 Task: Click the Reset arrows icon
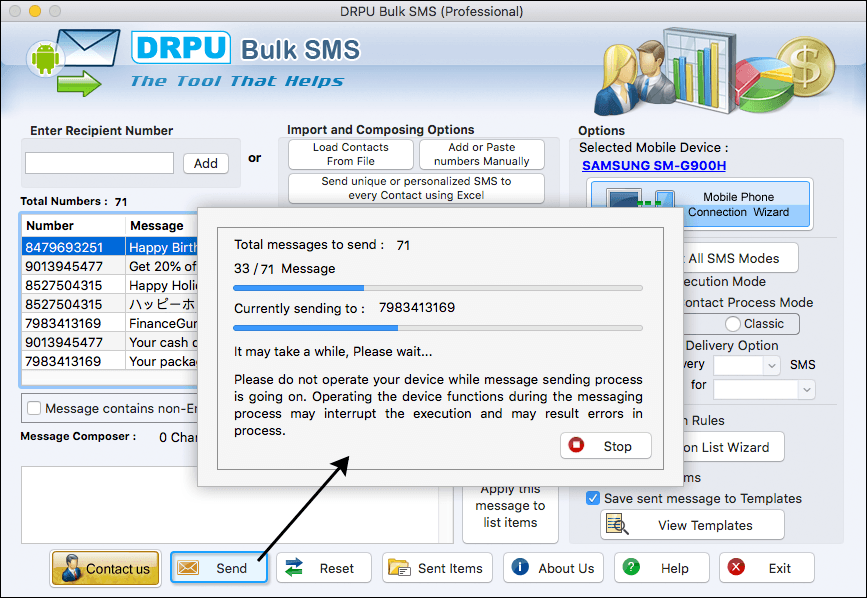[x=294, y=568]
